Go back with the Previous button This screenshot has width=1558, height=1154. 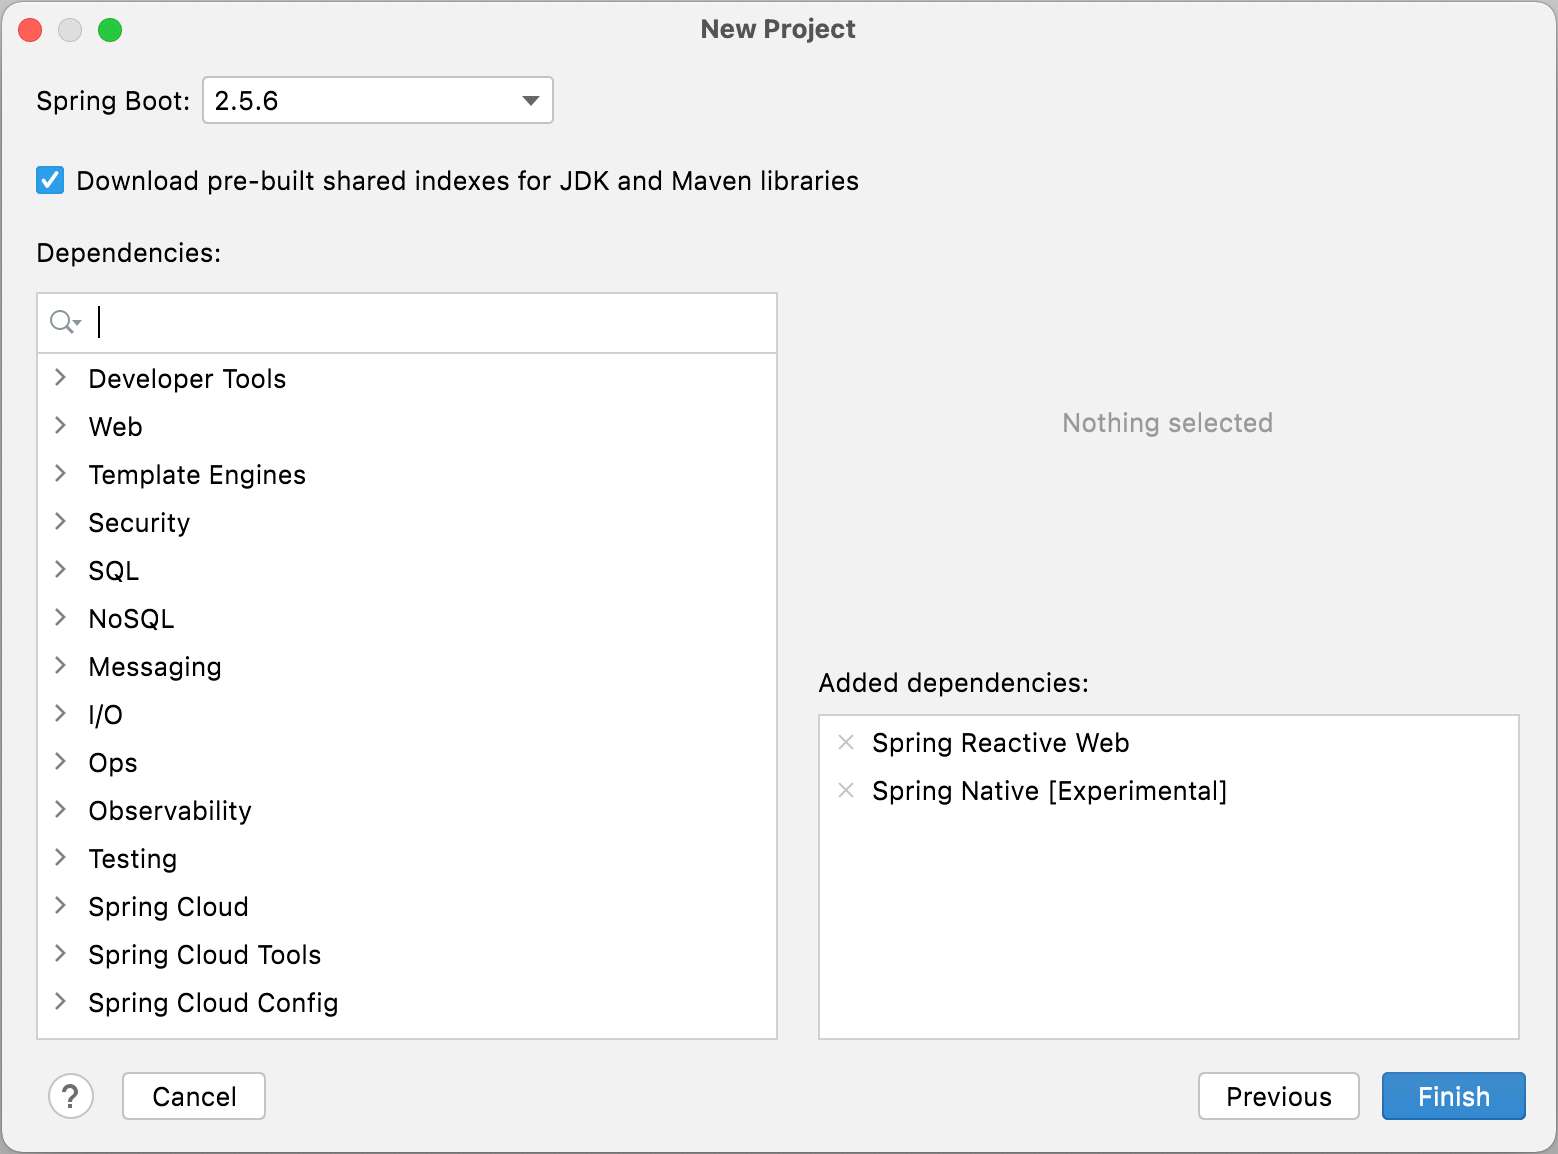click(1278, 1096)
